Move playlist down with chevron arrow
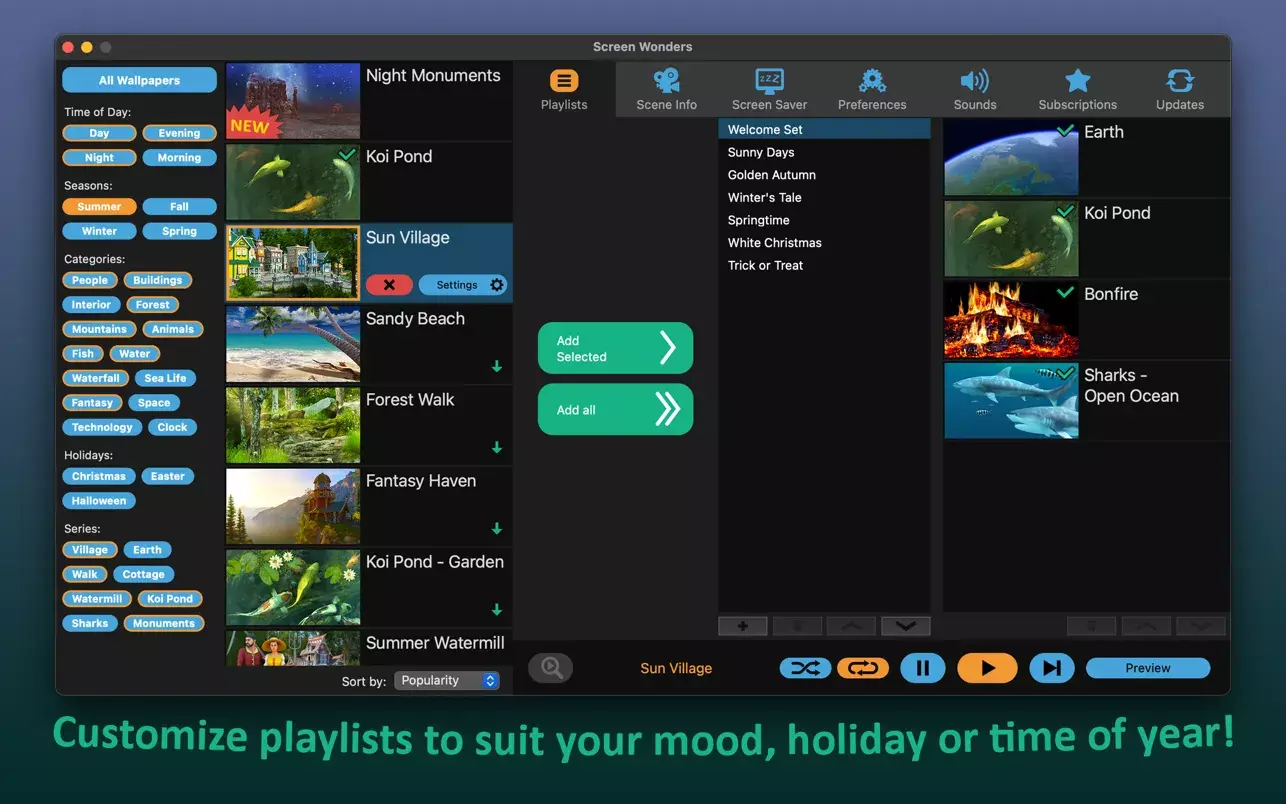1286x804 pixels. (x=905, y=626)
